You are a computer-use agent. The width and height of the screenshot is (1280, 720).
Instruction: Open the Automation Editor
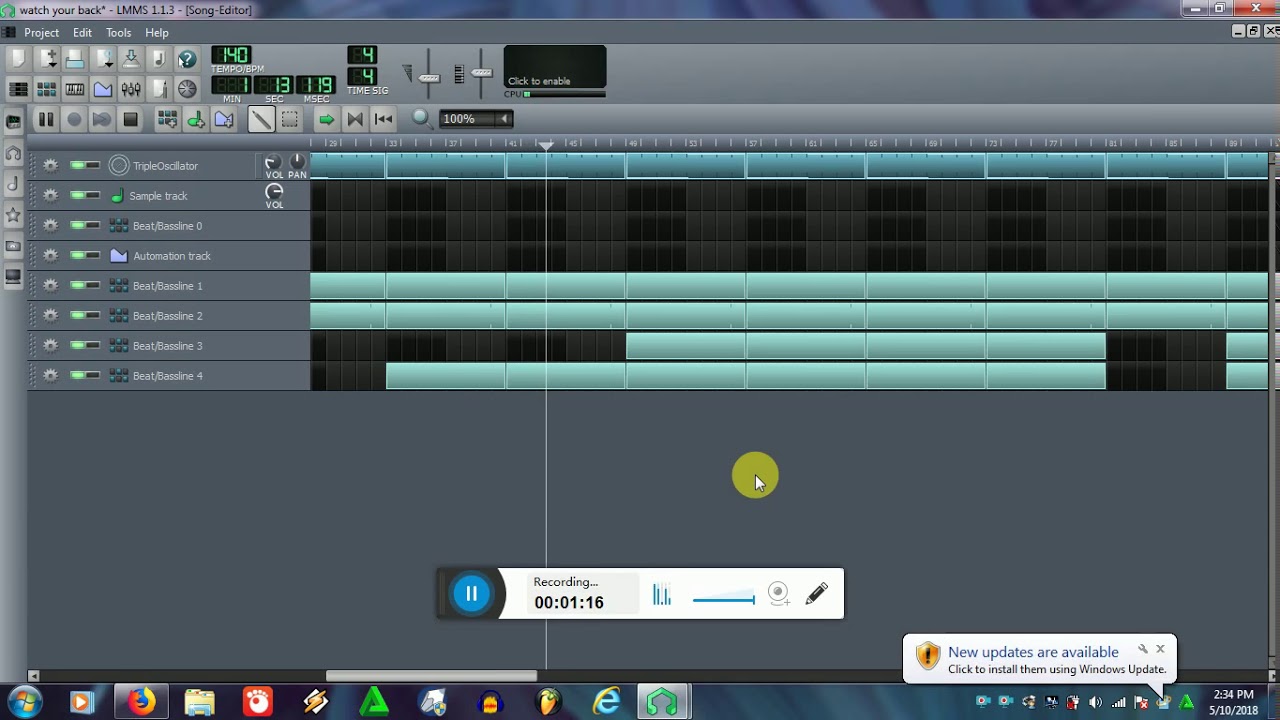[102, 89]
